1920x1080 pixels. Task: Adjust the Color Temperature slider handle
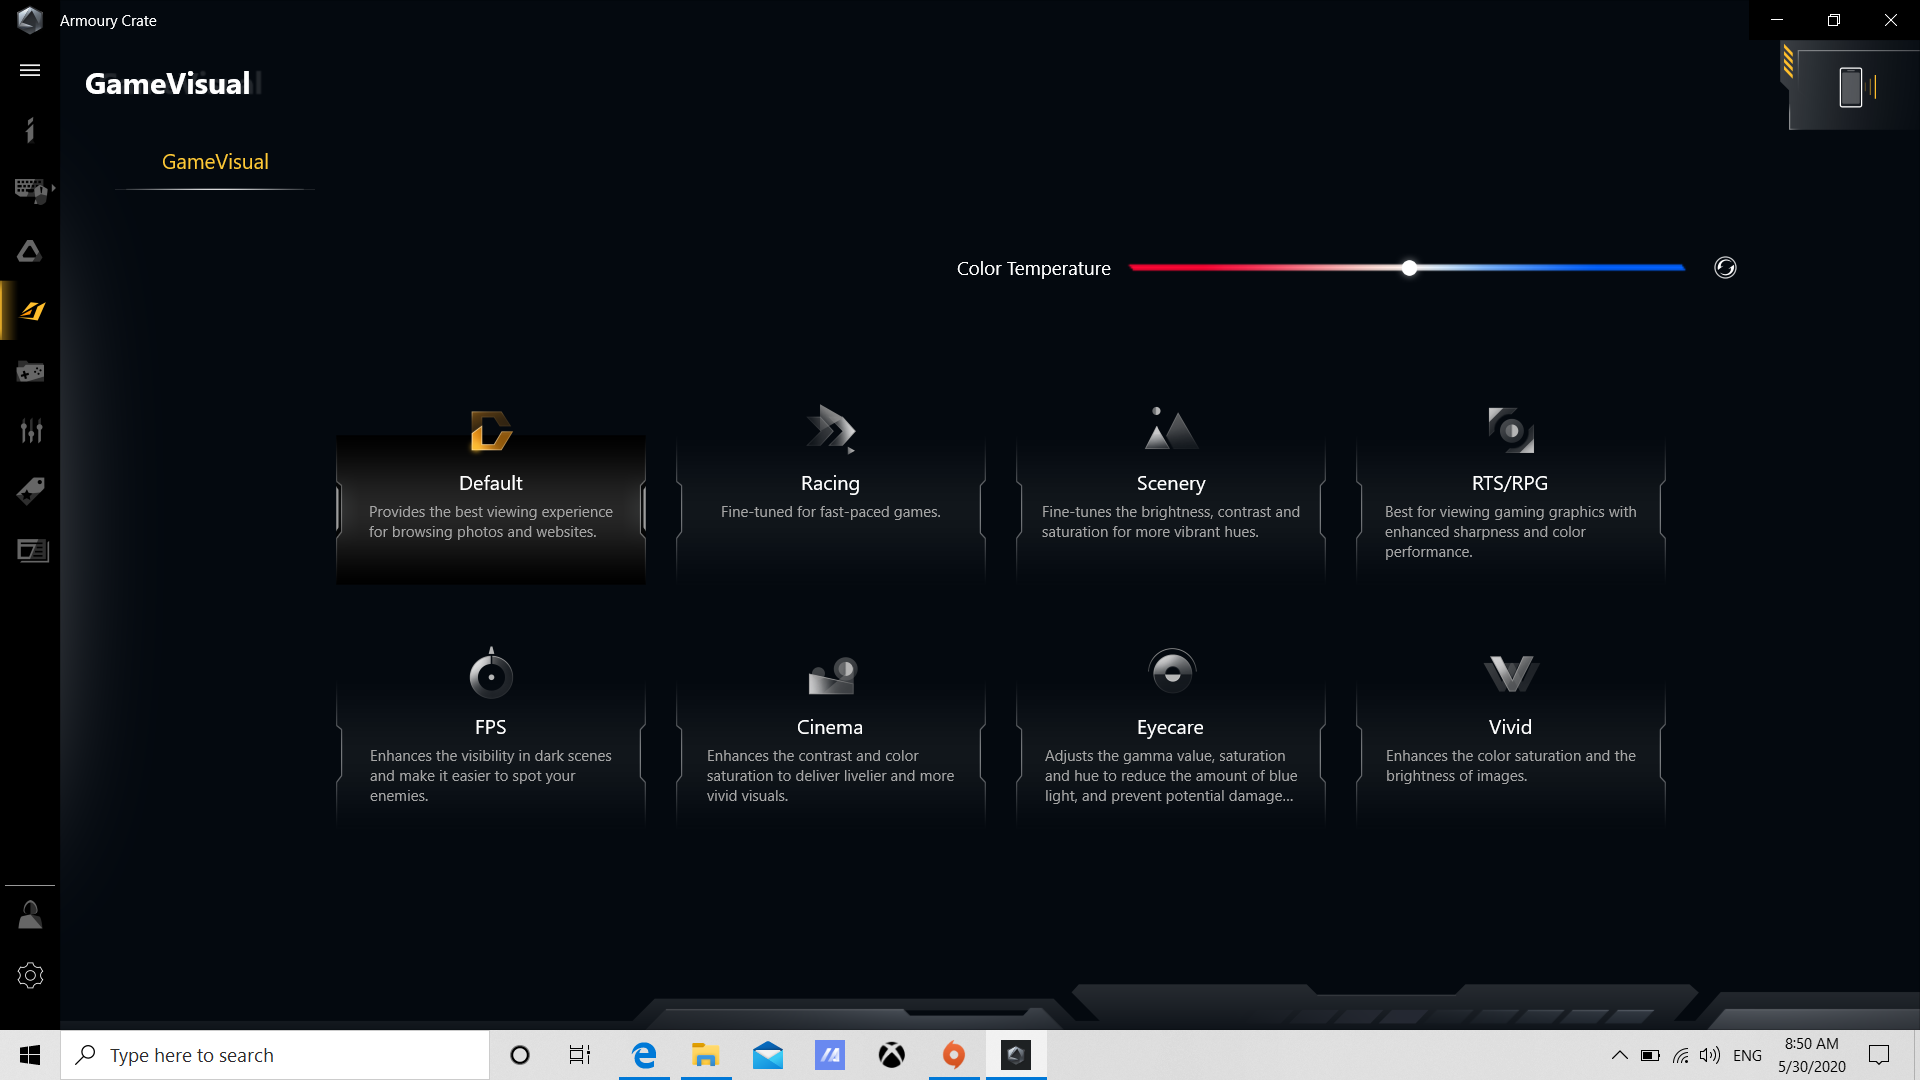pyautogui.click(x=1409, y=268)
